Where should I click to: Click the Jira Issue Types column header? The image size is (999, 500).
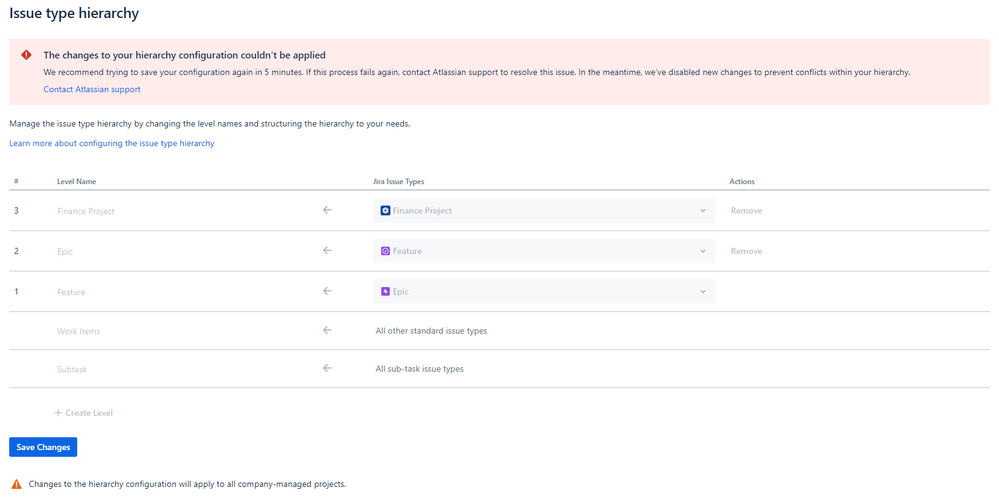pyautogui.click(x=398, y=182)
